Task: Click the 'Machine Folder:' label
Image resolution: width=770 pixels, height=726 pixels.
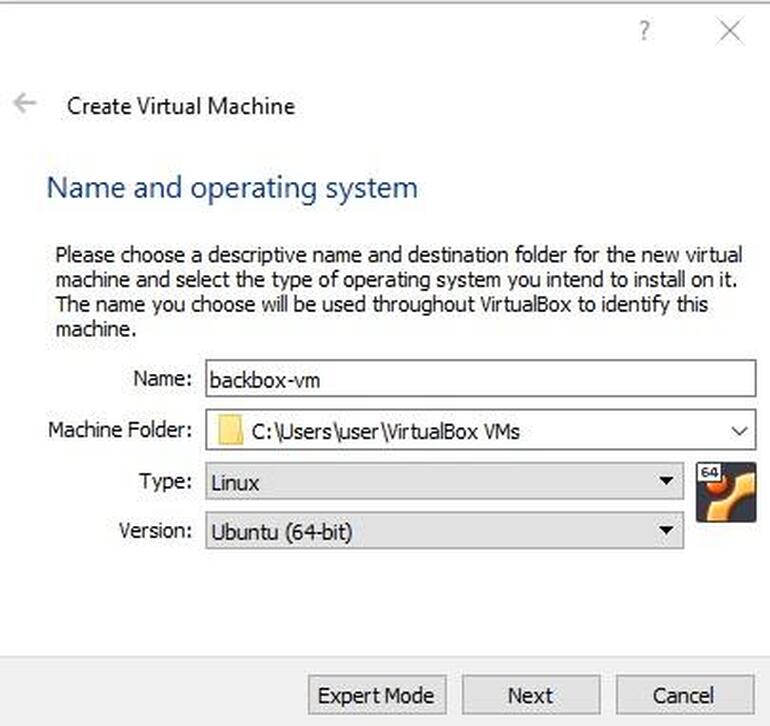Action: tap(120, 430)
